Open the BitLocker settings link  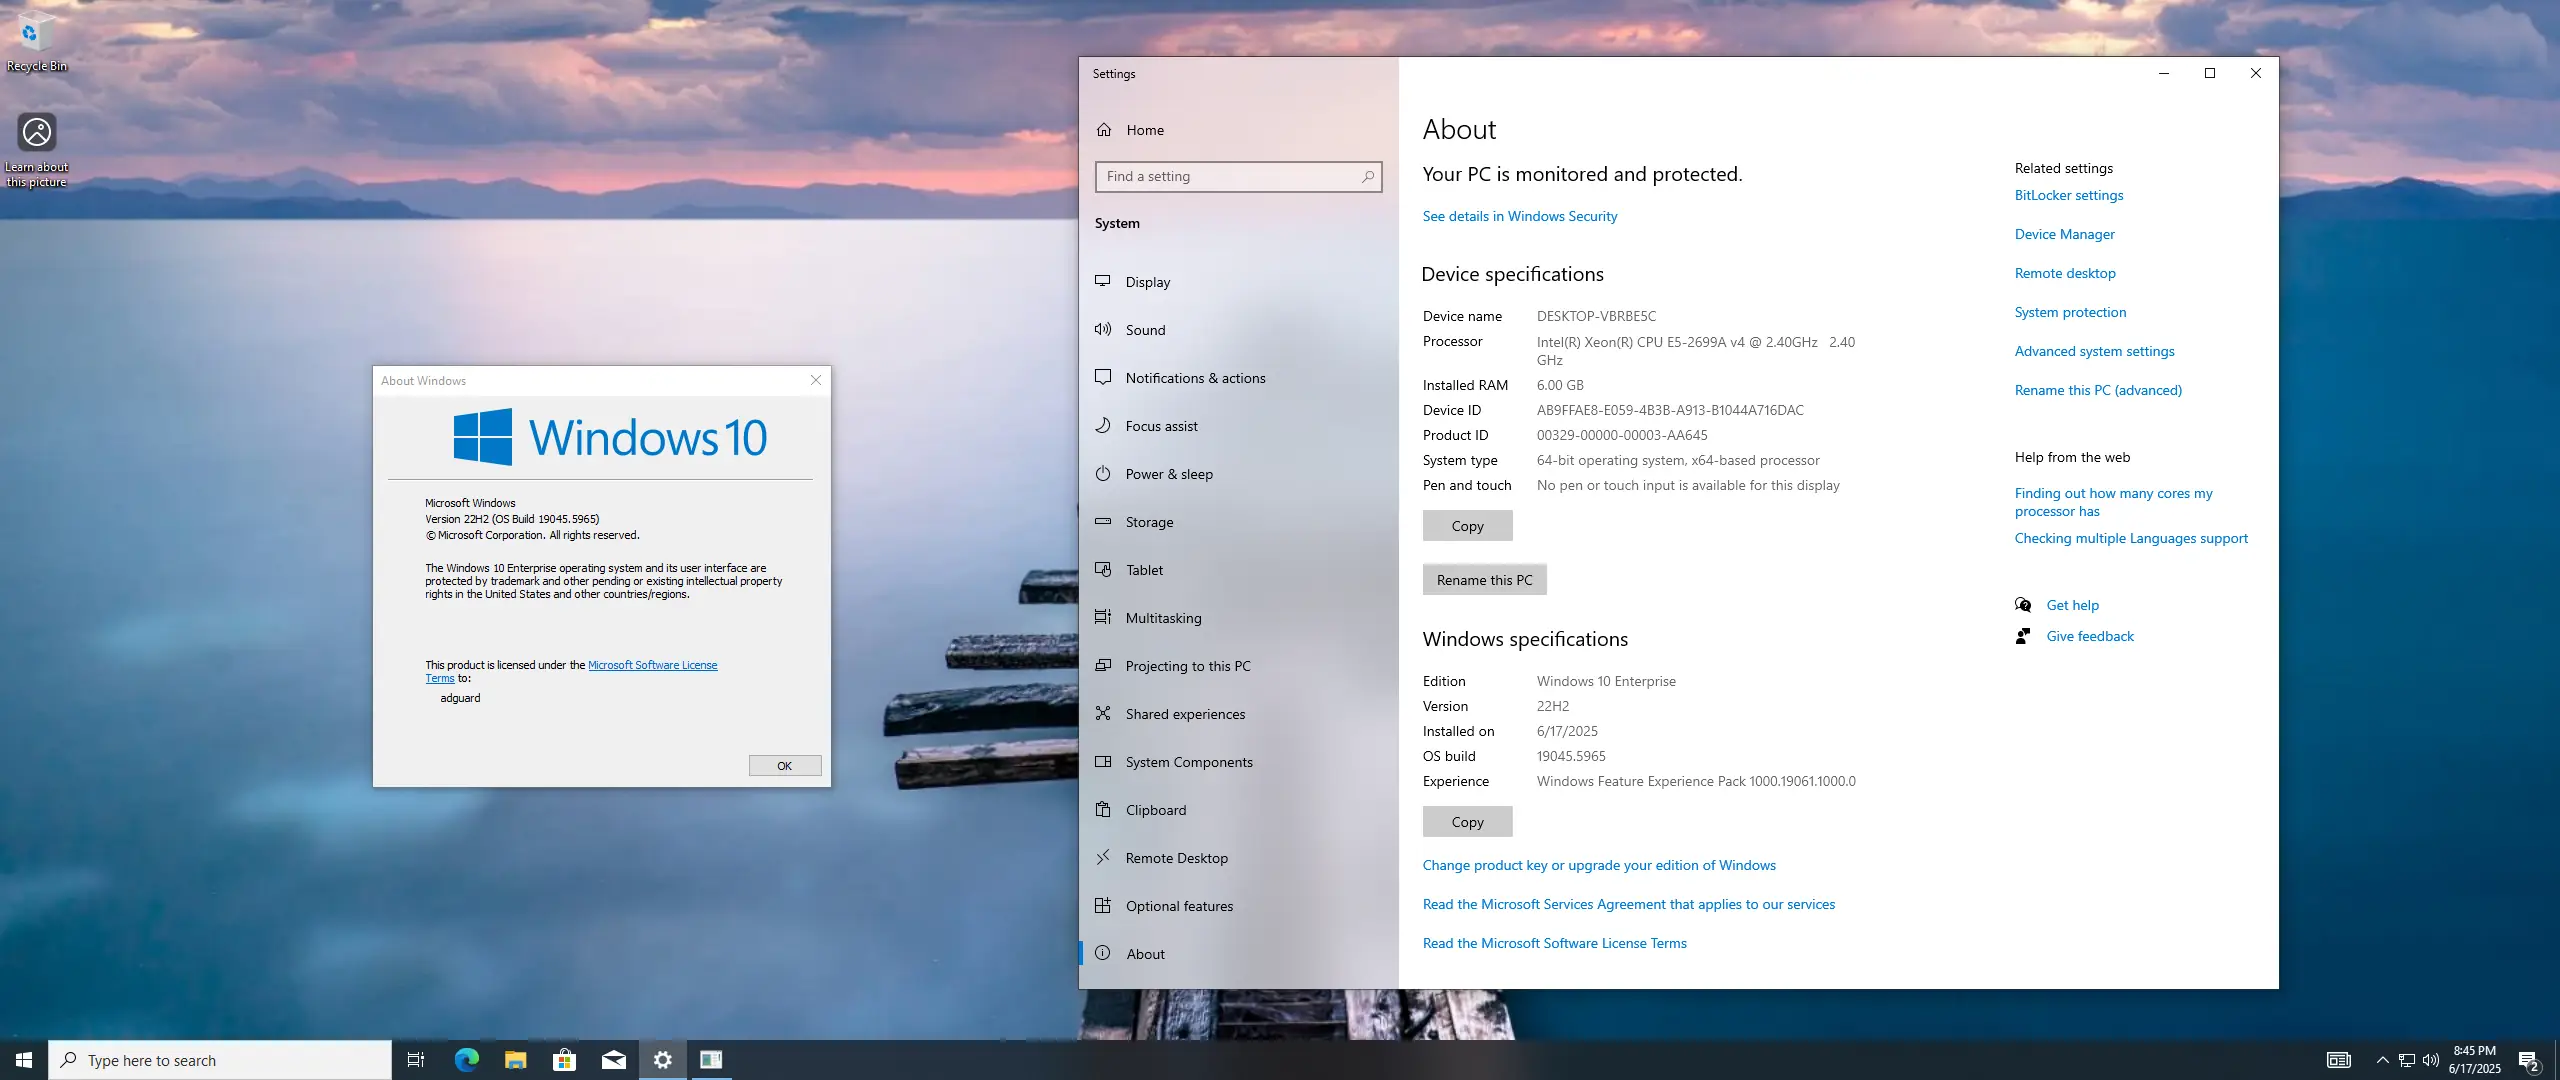click(x=2068, y=195)
